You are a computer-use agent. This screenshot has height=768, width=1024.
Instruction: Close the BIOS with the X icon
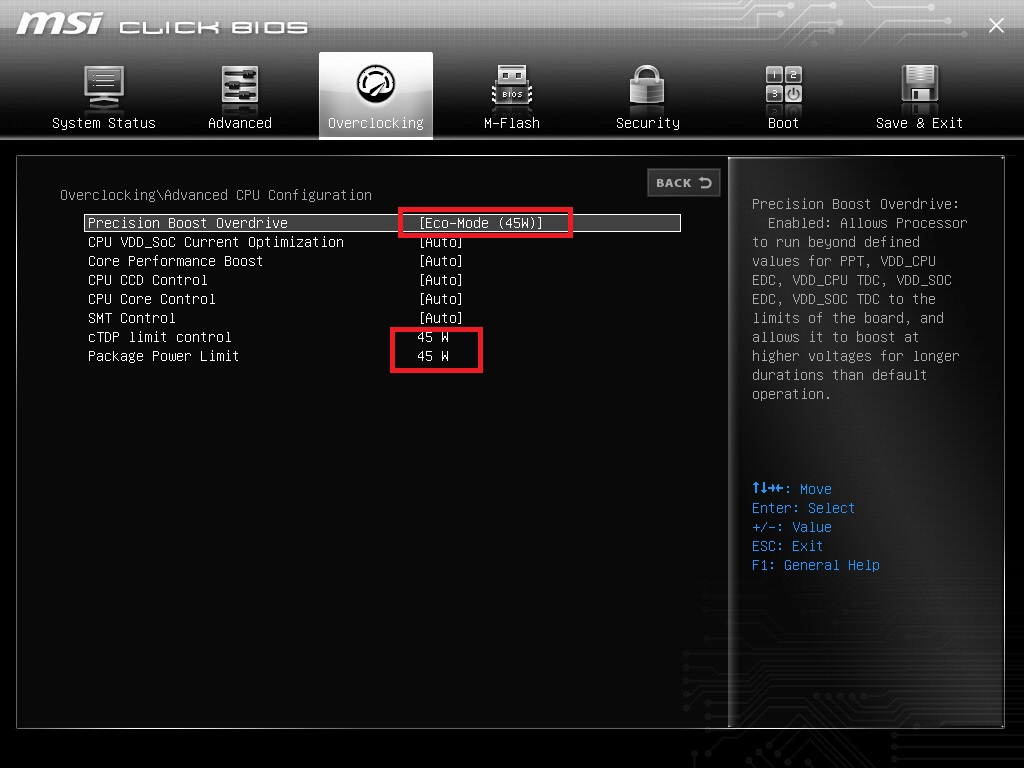(996, 25)
